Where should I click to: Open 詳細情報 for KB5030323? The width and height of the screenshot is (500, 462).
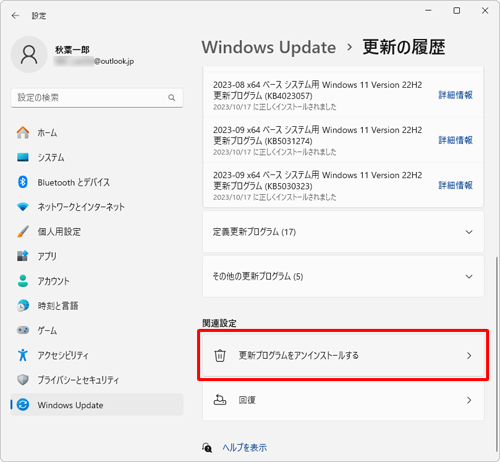pyautogui.click(x=455, y=185)
